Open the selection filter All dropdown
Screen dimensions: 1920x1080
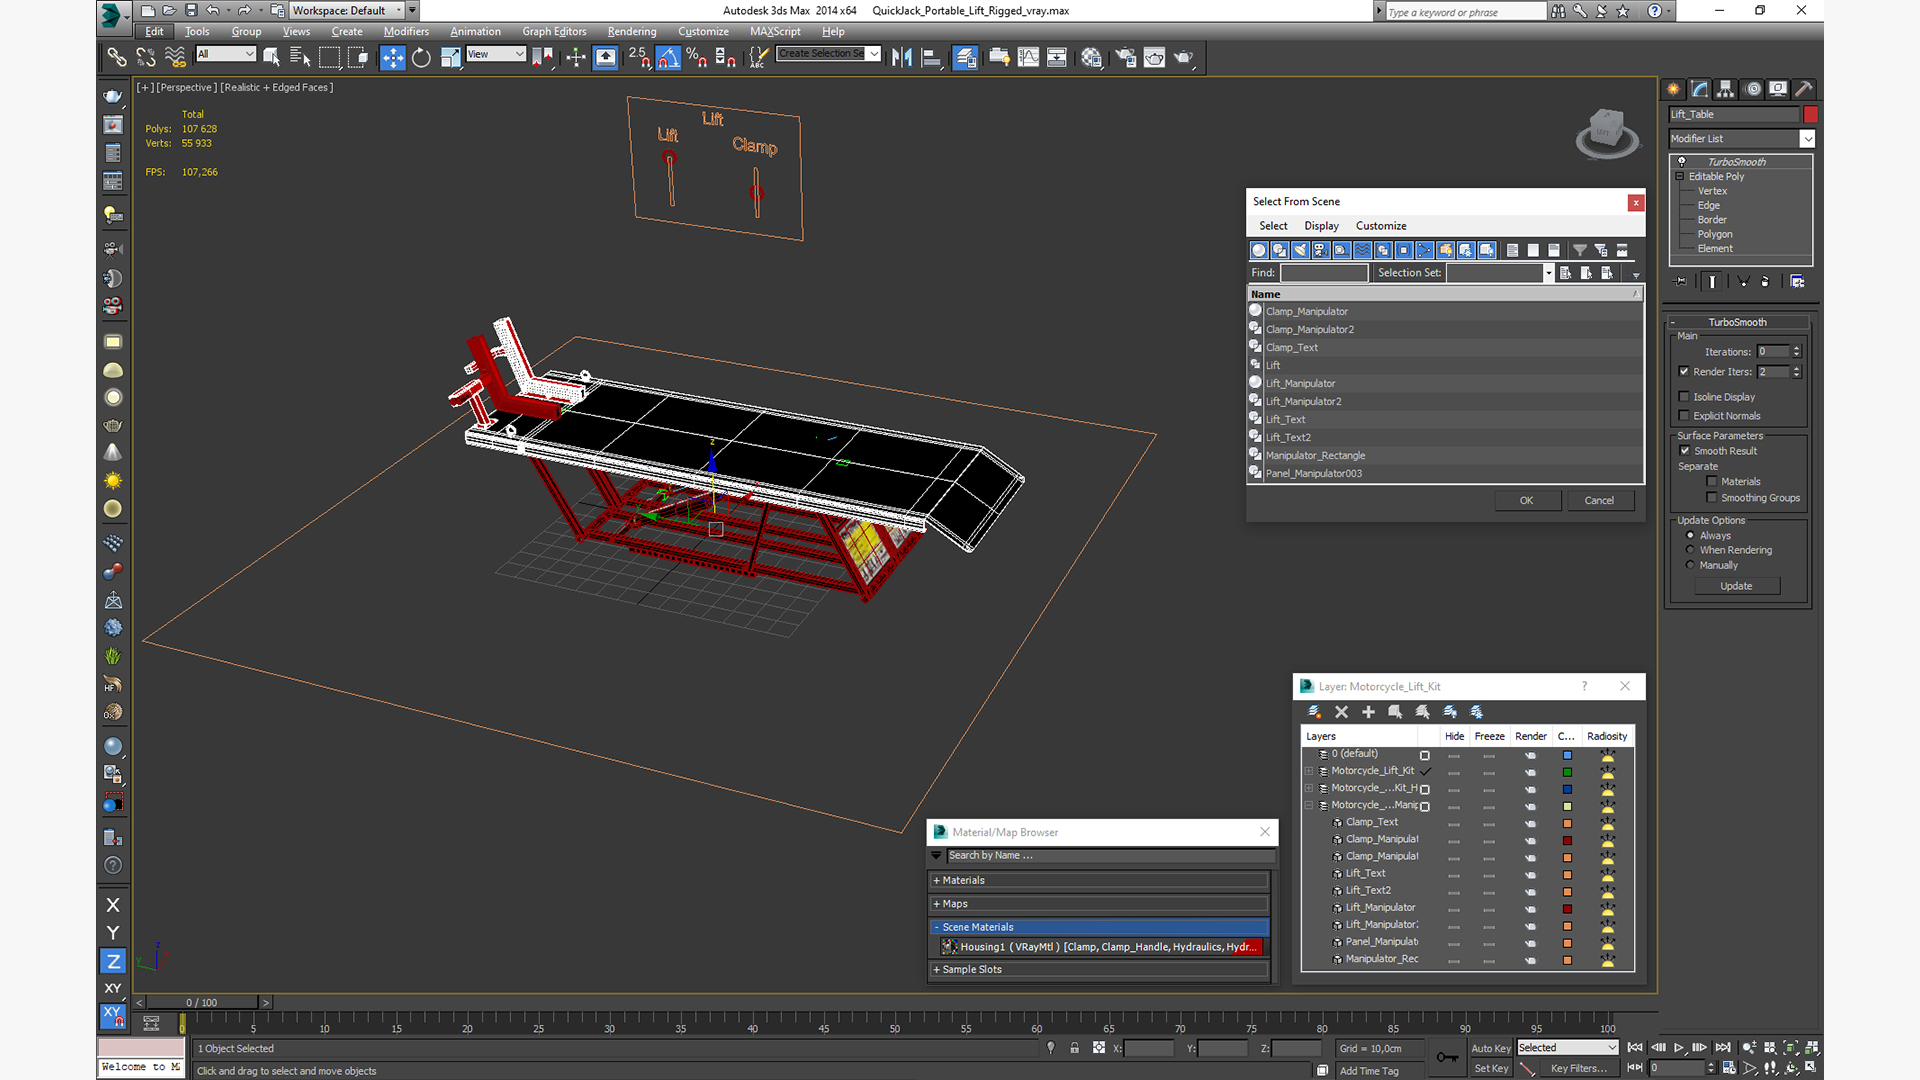point(226,54)
